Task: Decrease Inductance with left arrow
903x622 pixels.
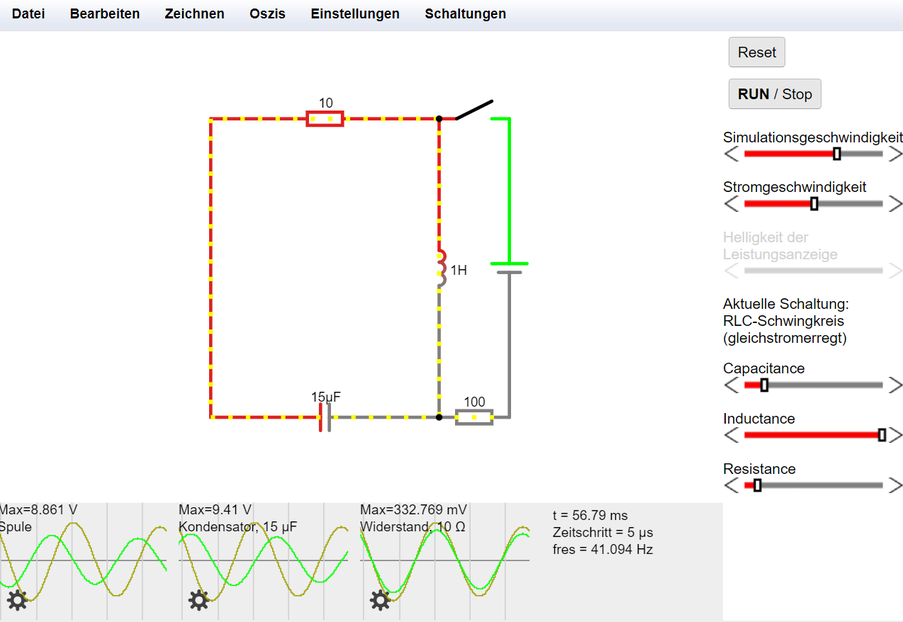Action: coord(731,435)
